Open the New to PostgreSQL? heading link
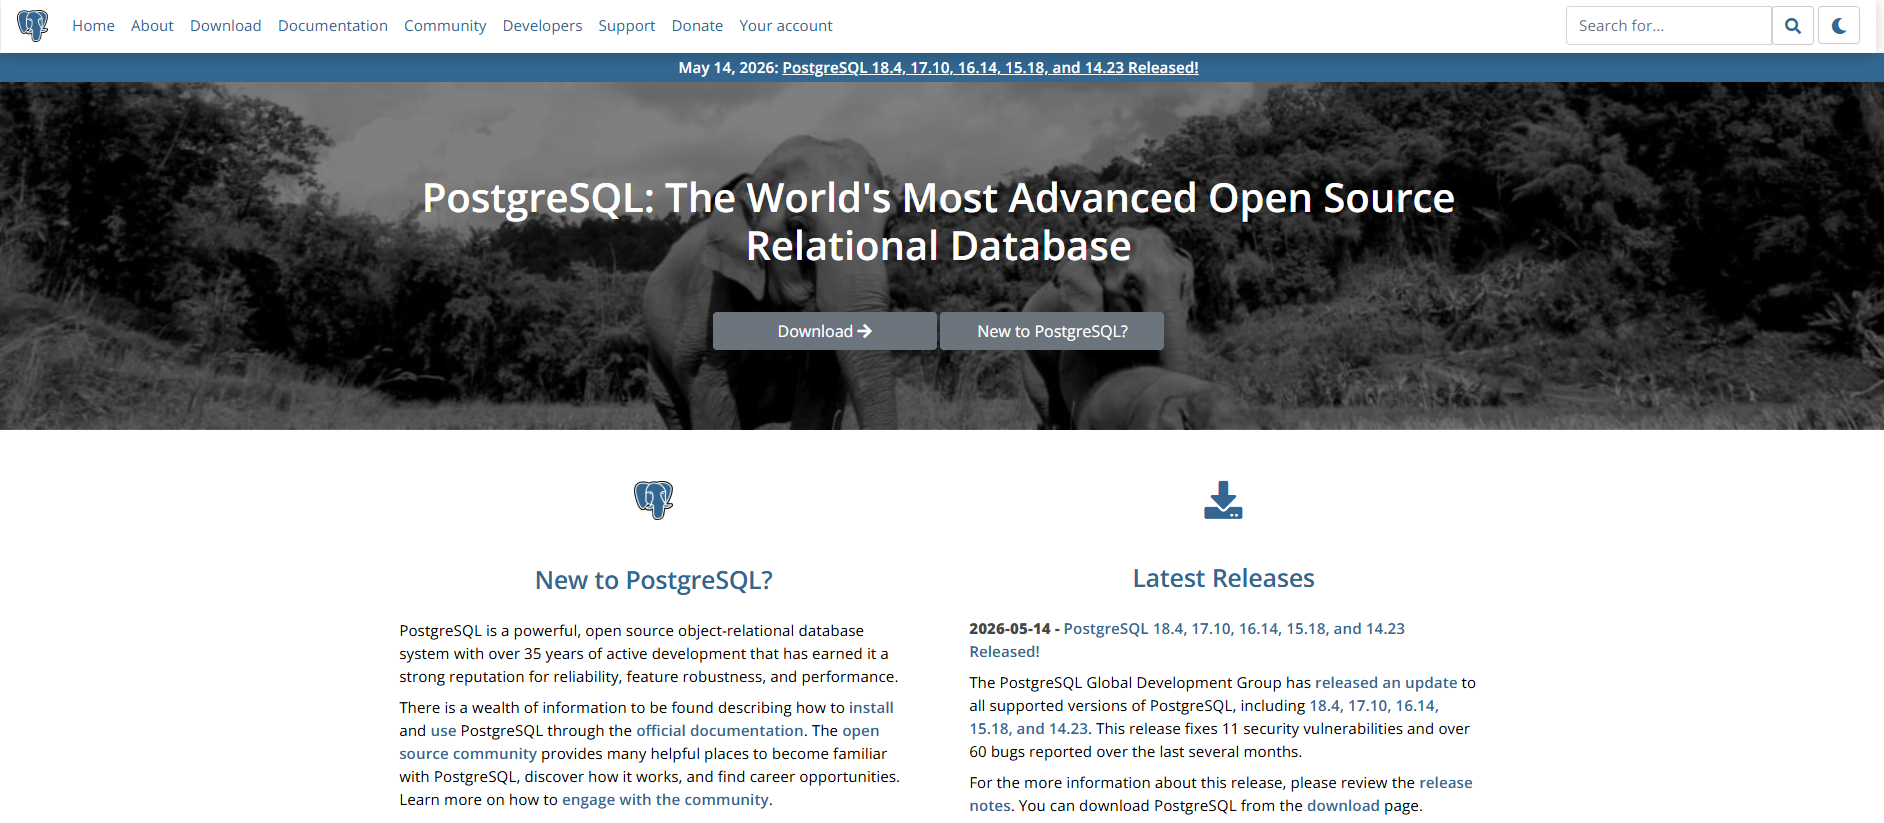1884x823 pixels. [654, 580]
